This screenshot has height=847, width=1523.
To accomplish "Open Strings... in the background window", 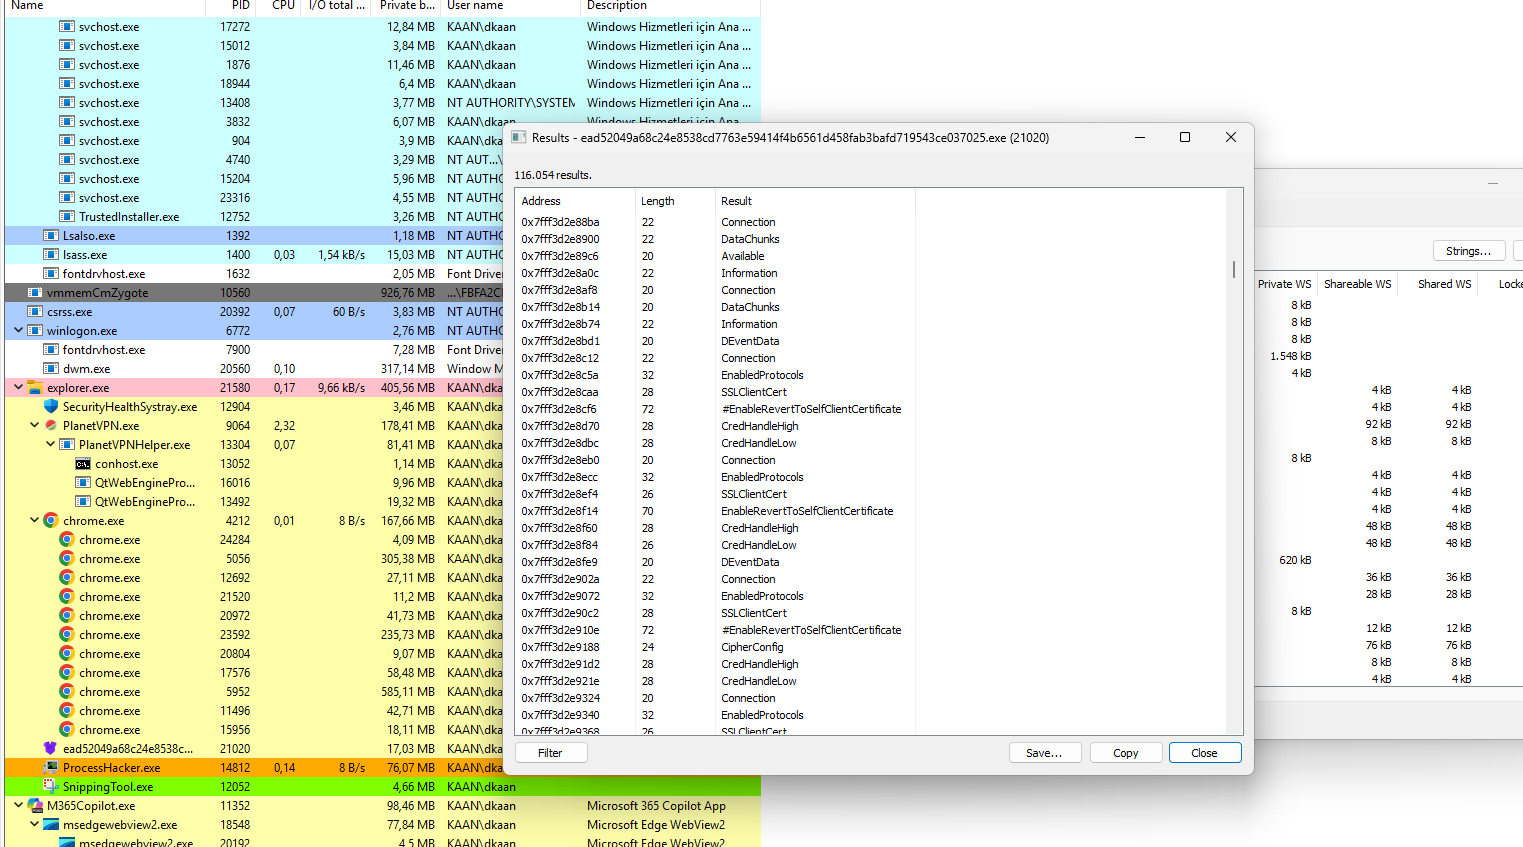I will click(x=1469, y=251).
